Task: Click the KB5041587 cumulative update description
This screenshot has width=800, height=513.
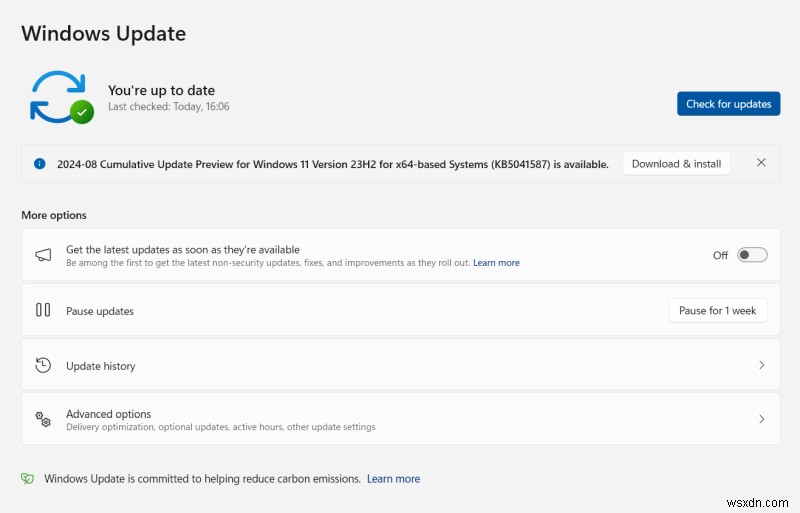Action: [x=333, y=164]
